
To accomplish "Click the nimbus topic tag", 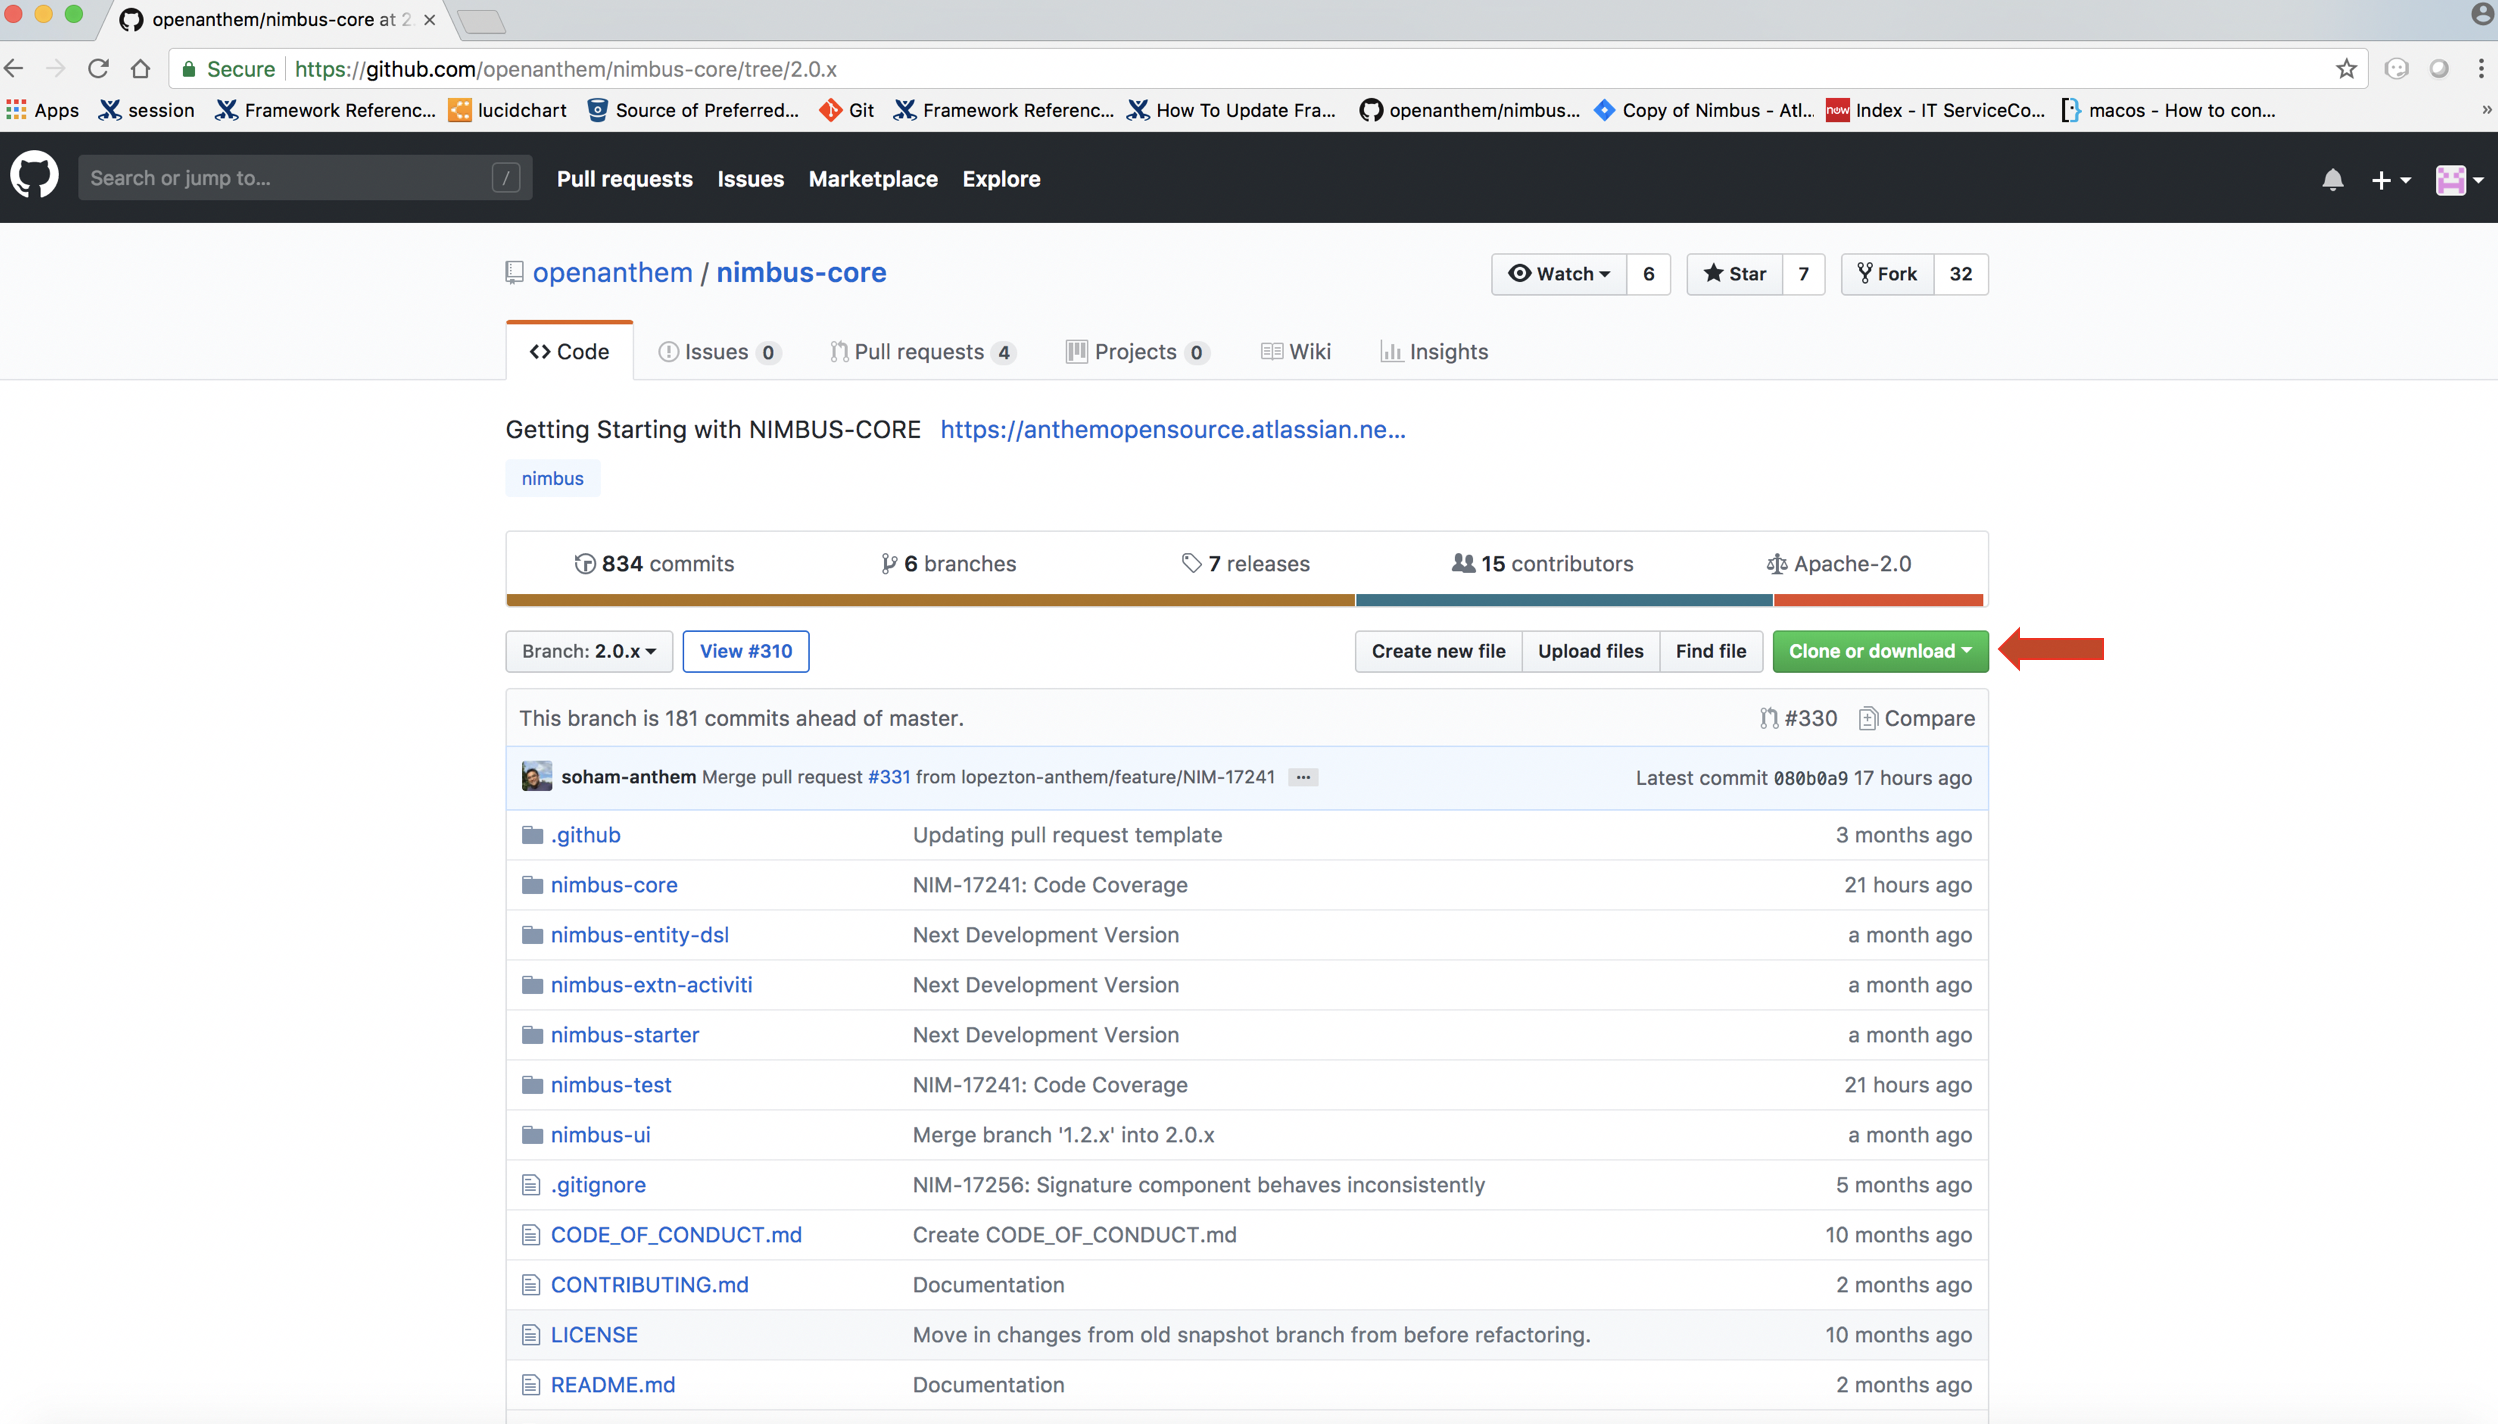I will (553, 478).
